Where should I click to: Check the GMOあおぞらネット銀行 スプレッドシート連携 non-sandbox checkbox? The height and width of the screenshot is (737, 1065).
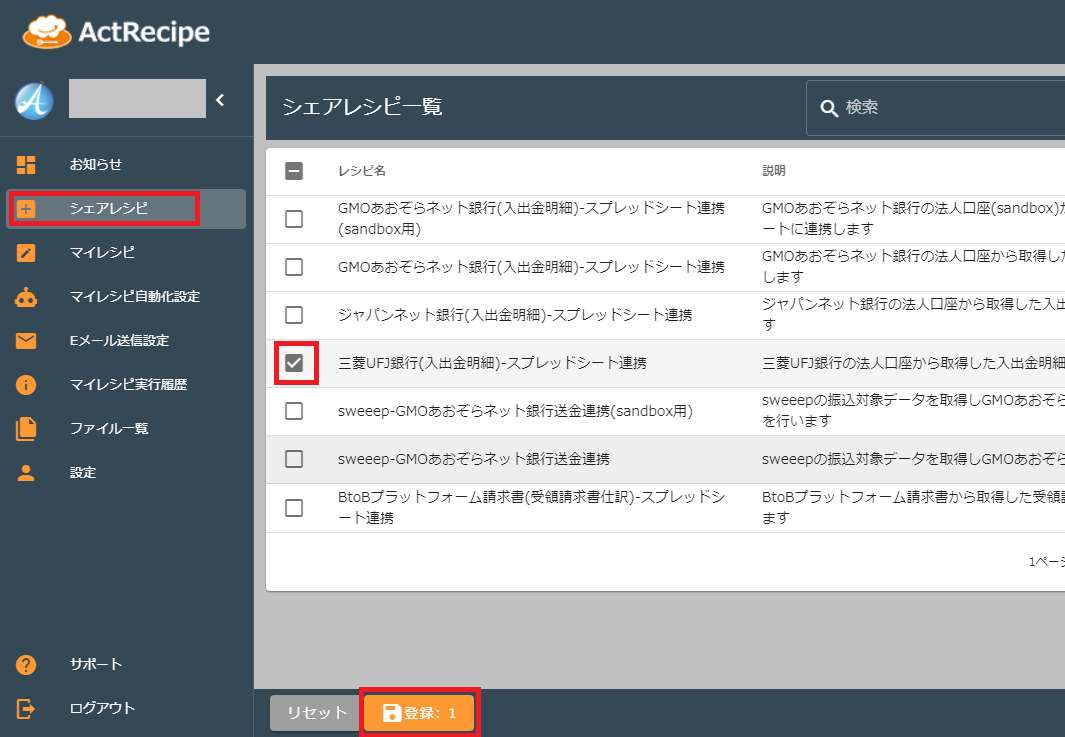[294, 267]
